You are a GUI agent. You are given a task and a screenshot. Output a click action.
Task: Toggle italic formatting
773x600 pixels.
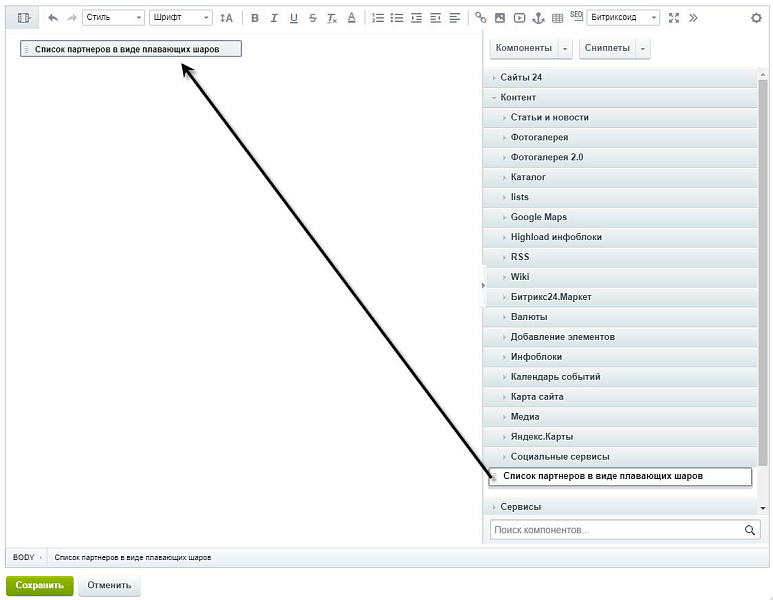[x=274, y=18]
